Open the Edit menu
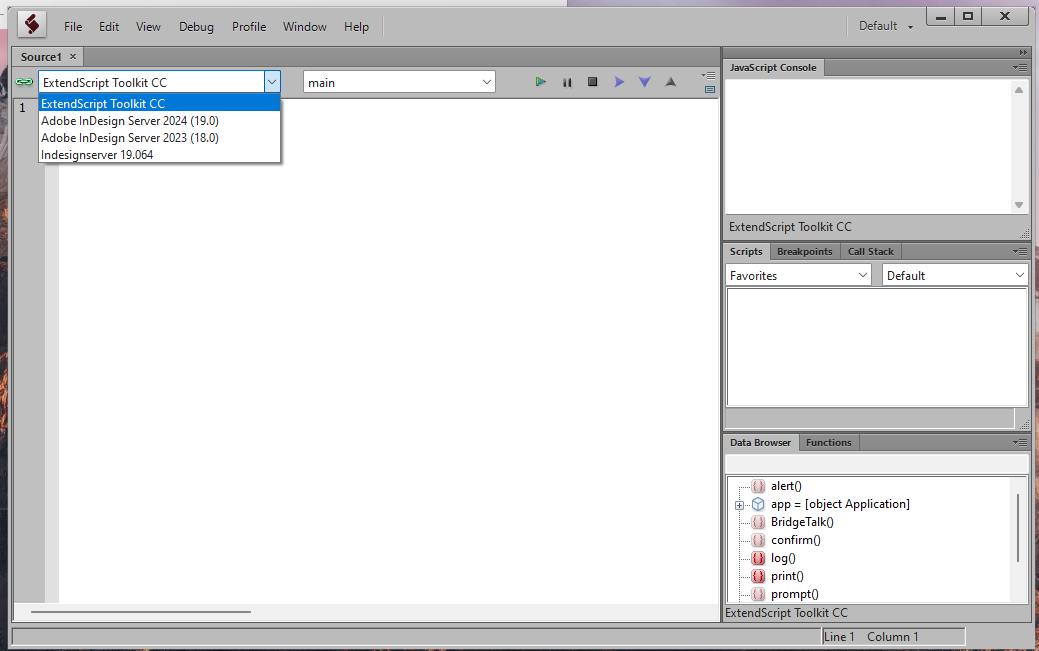Image resolution: width=1039 pixels, height=651 pixels. 109,27
